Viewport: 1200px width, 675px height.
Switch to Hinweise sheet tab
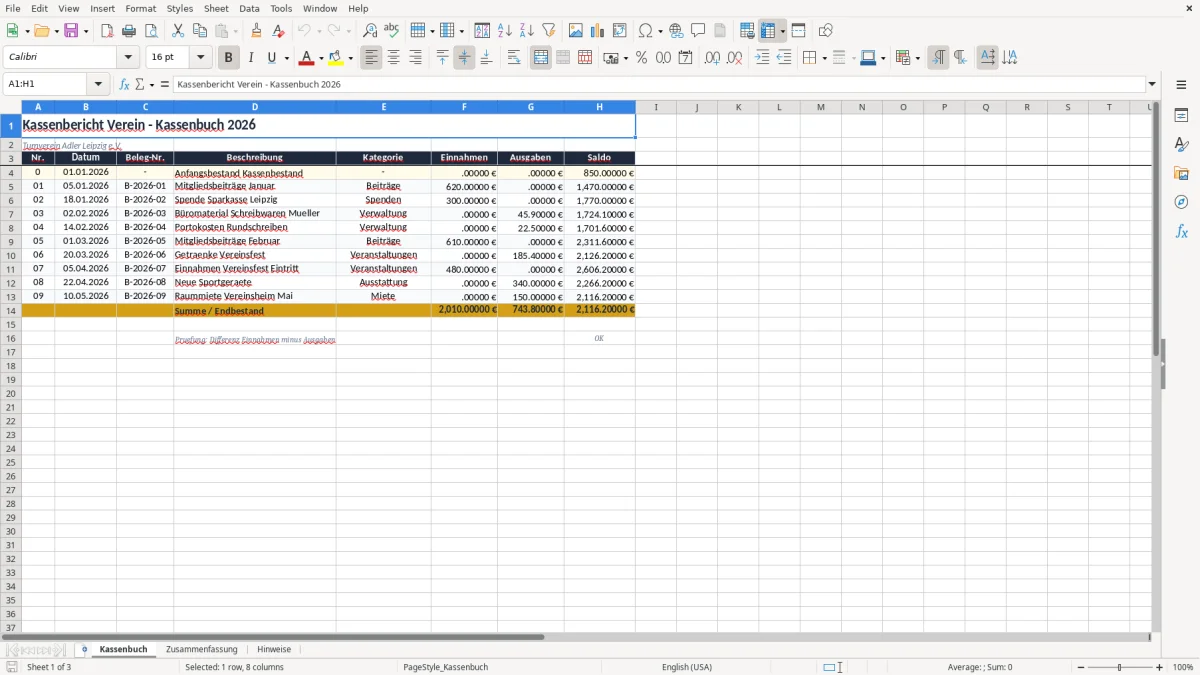pos(274,650)
